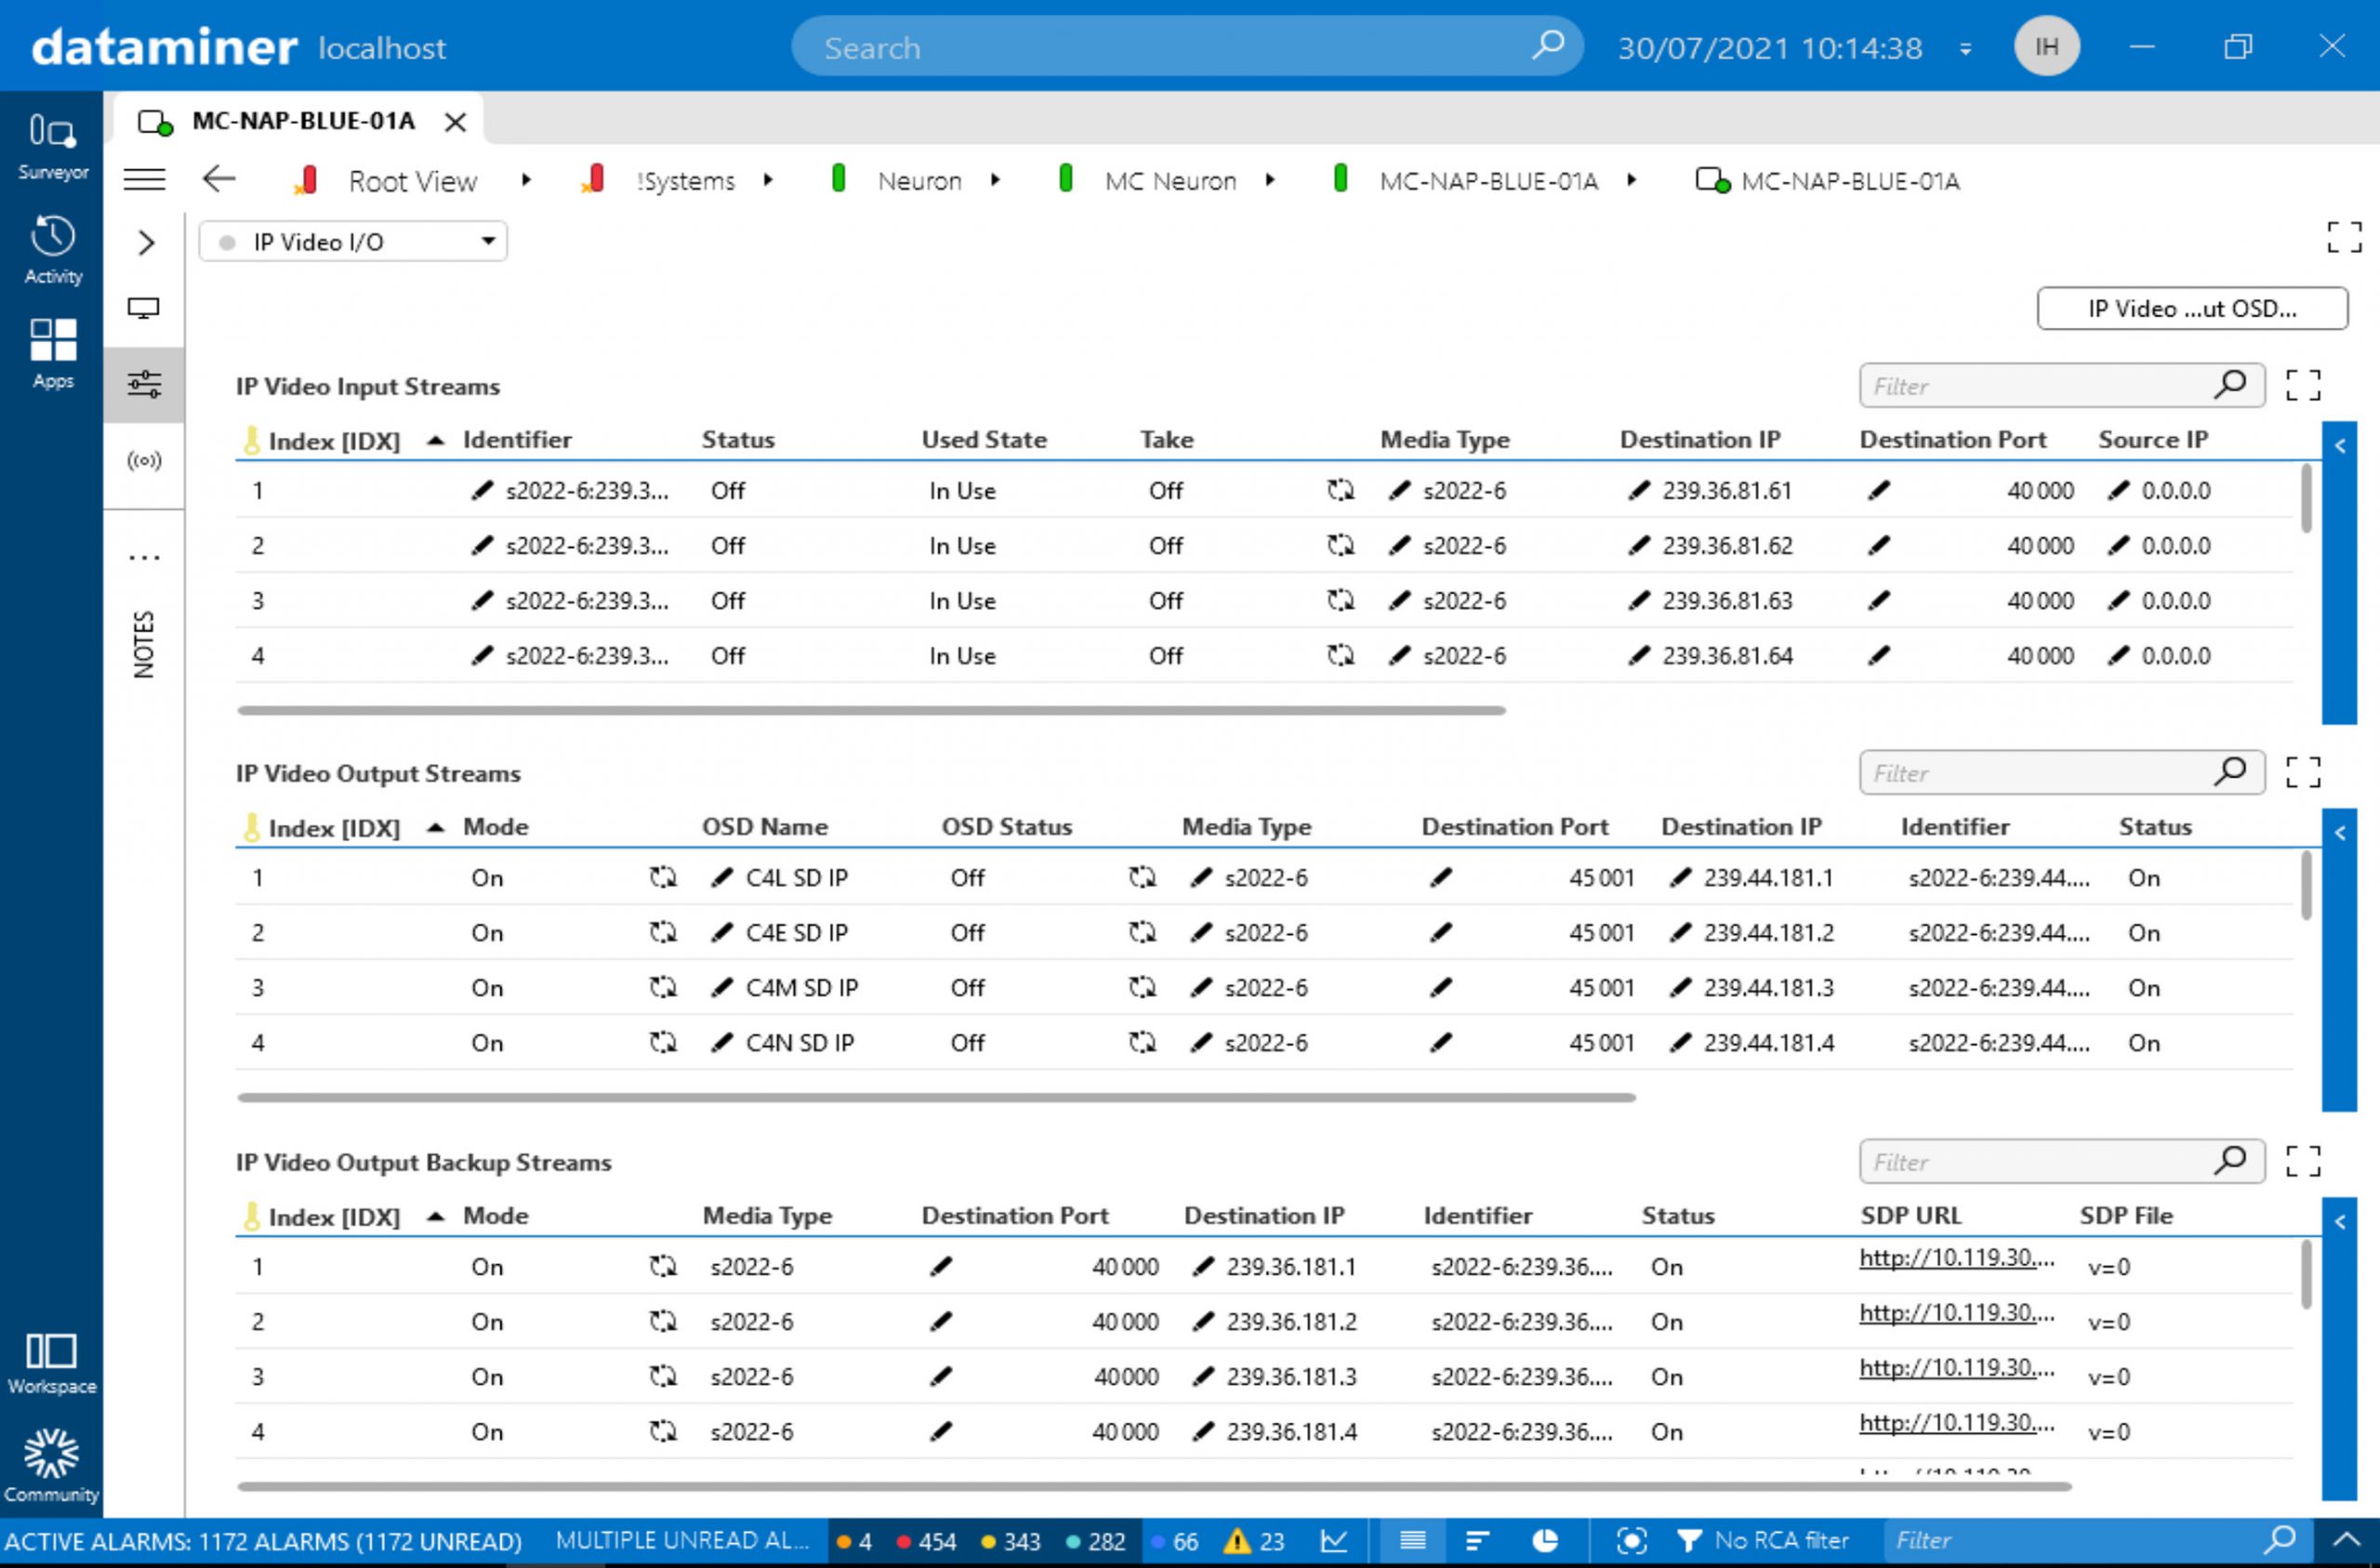Open the Visual monitor icon in card sidebar
Viewport: 2380px width, 1568px height.
tap(144, 308)
